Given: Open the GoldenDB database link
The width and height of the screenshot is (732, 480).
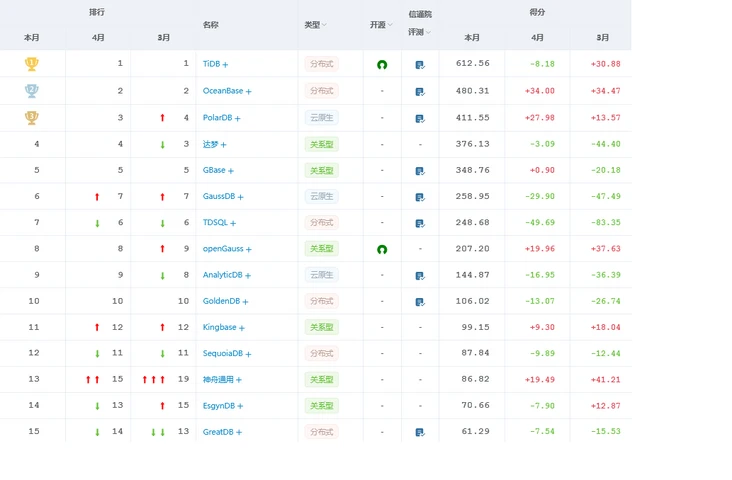Looking at the screenshot, I should pyautogui.click(x=221, y=301).
